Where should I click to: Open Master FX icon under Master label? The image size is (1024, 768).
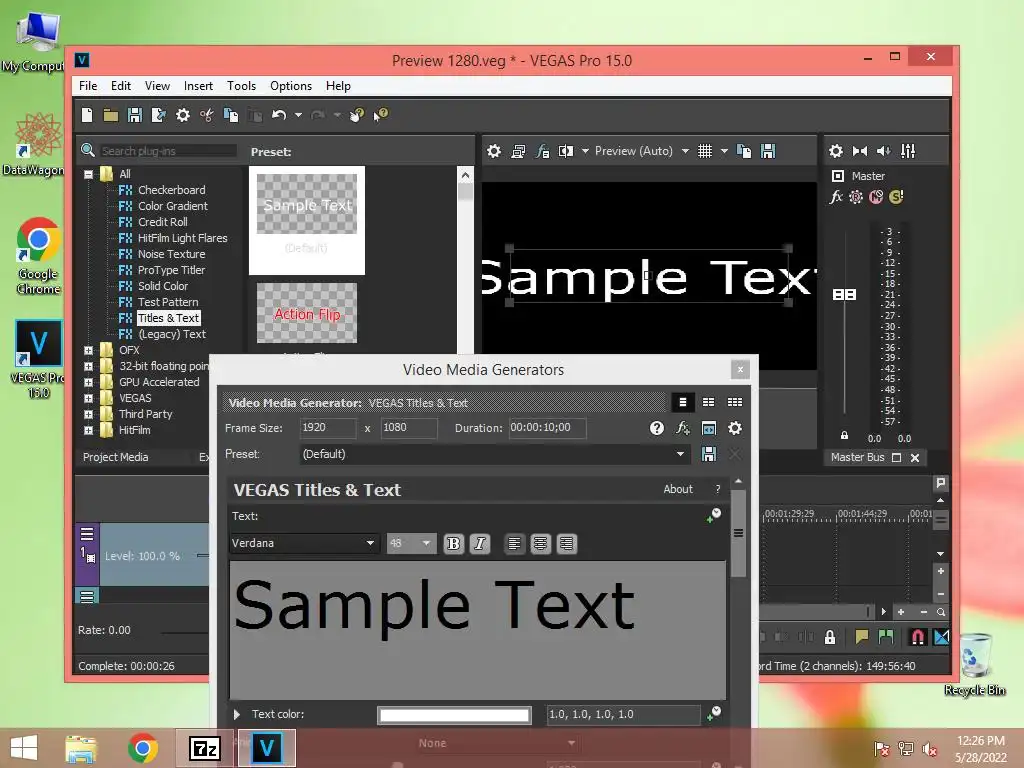pyautogui.click(x=836, y=197)
